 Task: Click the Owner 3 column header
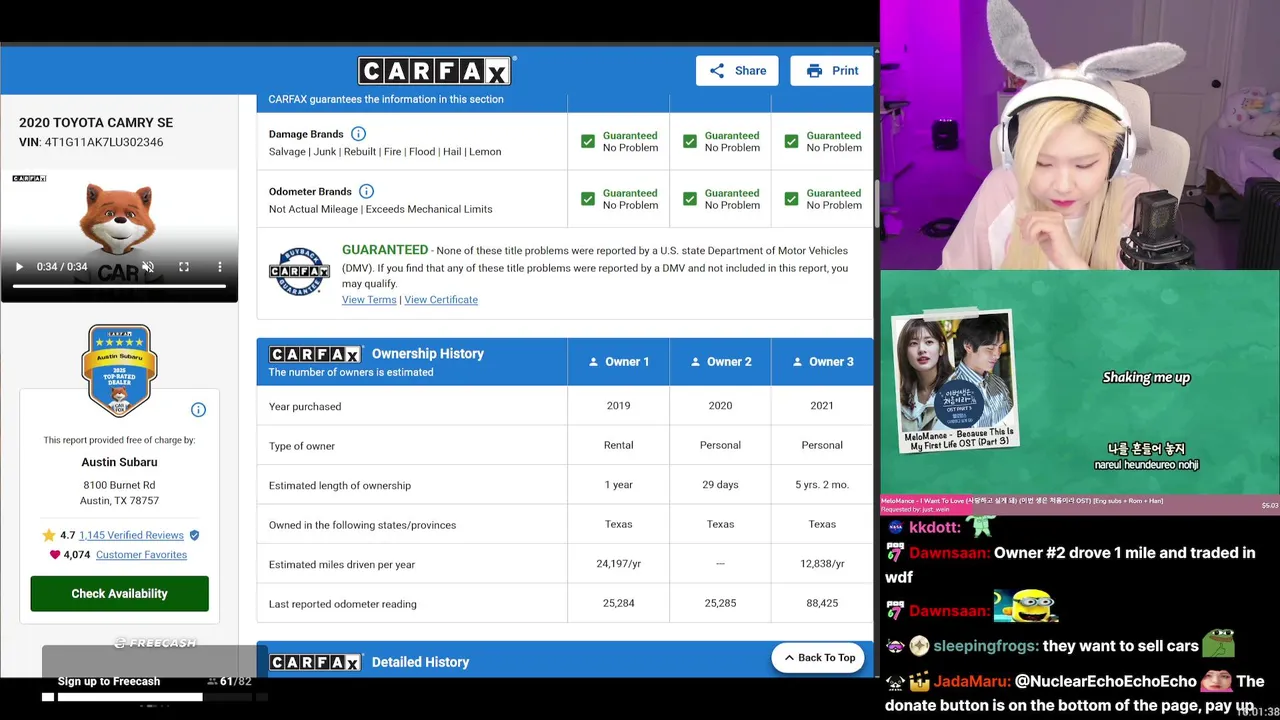click(822, 362)
